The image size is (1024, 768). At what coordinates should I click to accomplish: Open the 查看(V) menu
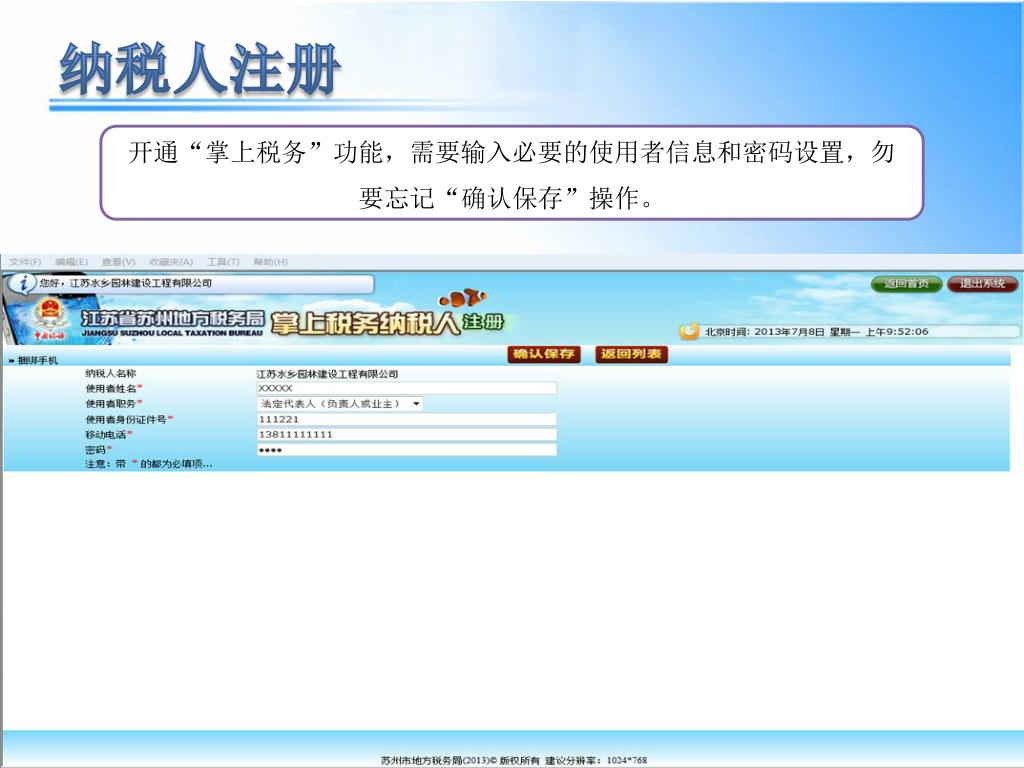click(118, 262)
